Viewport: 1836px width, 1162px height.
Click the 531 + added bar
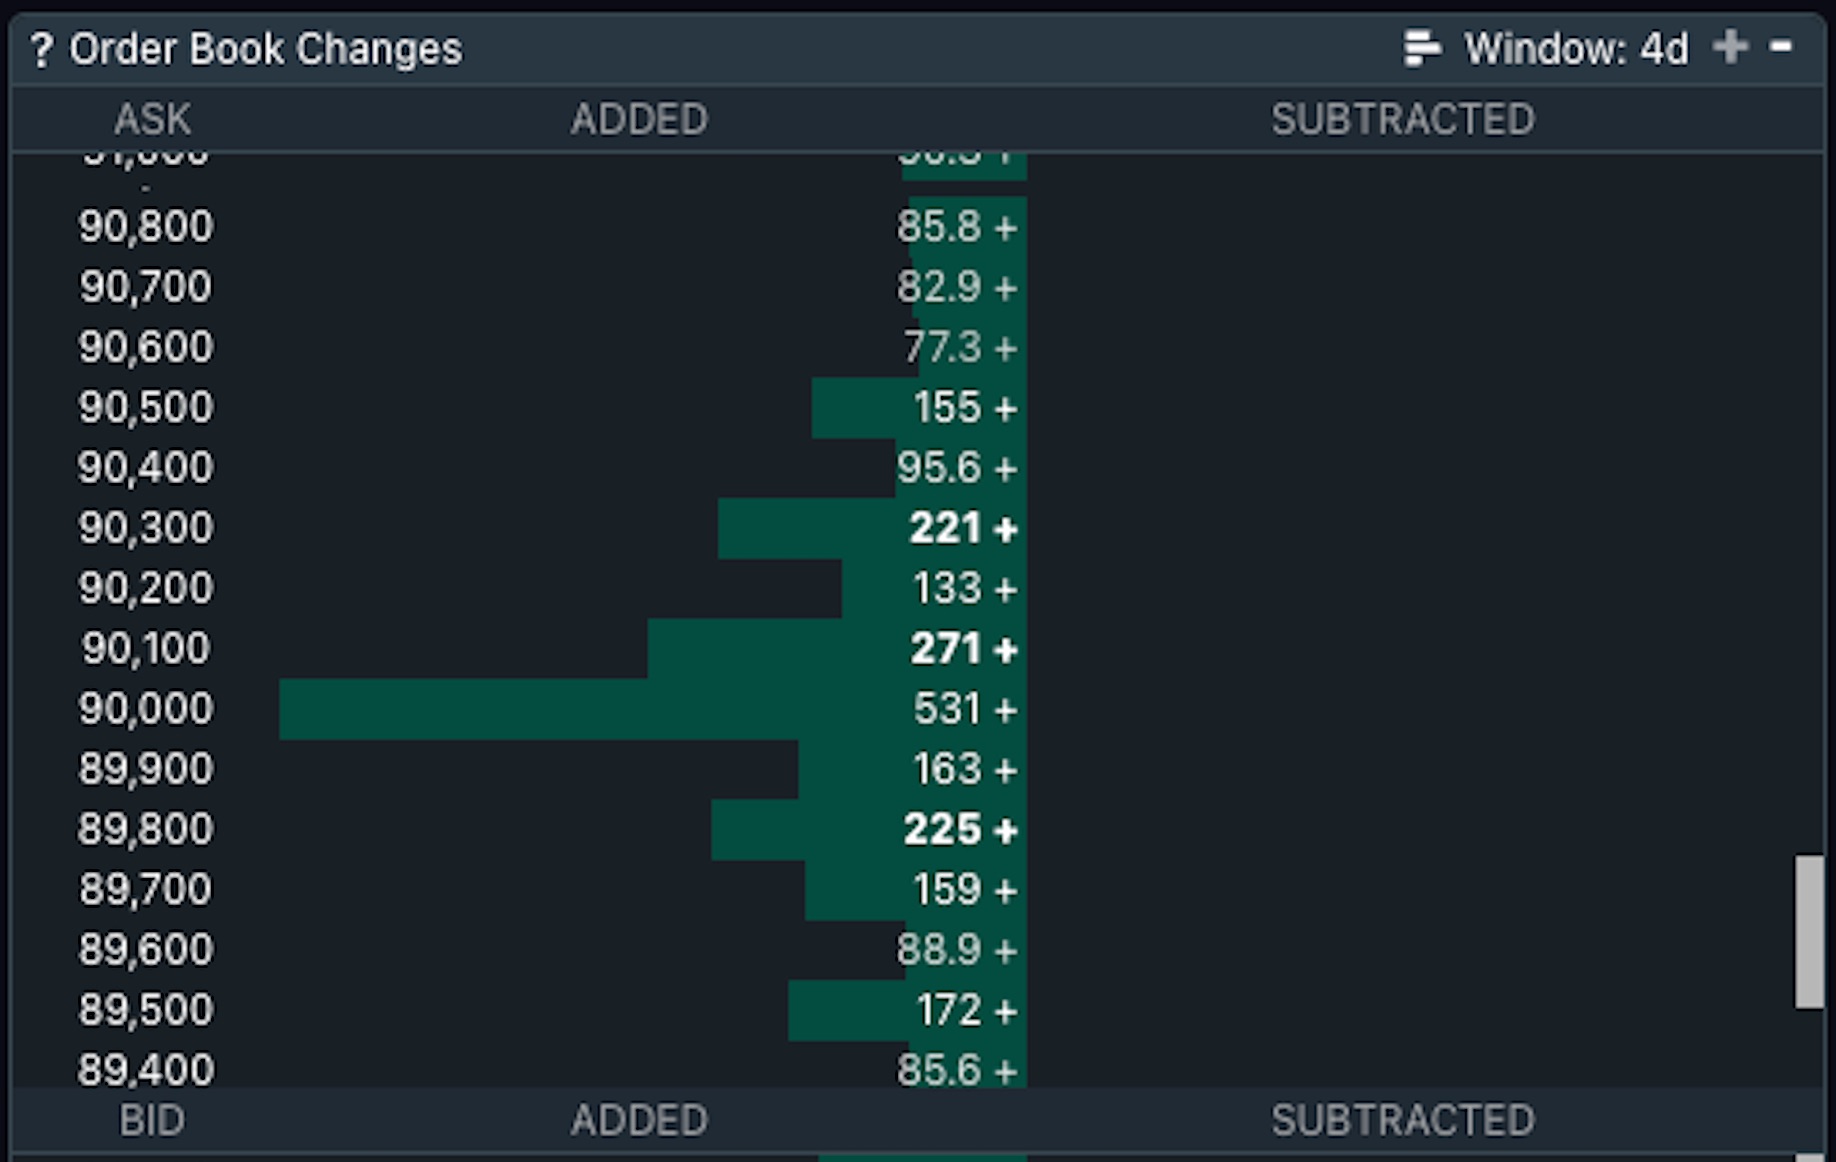pyautogui.click(x=653, y=709)
